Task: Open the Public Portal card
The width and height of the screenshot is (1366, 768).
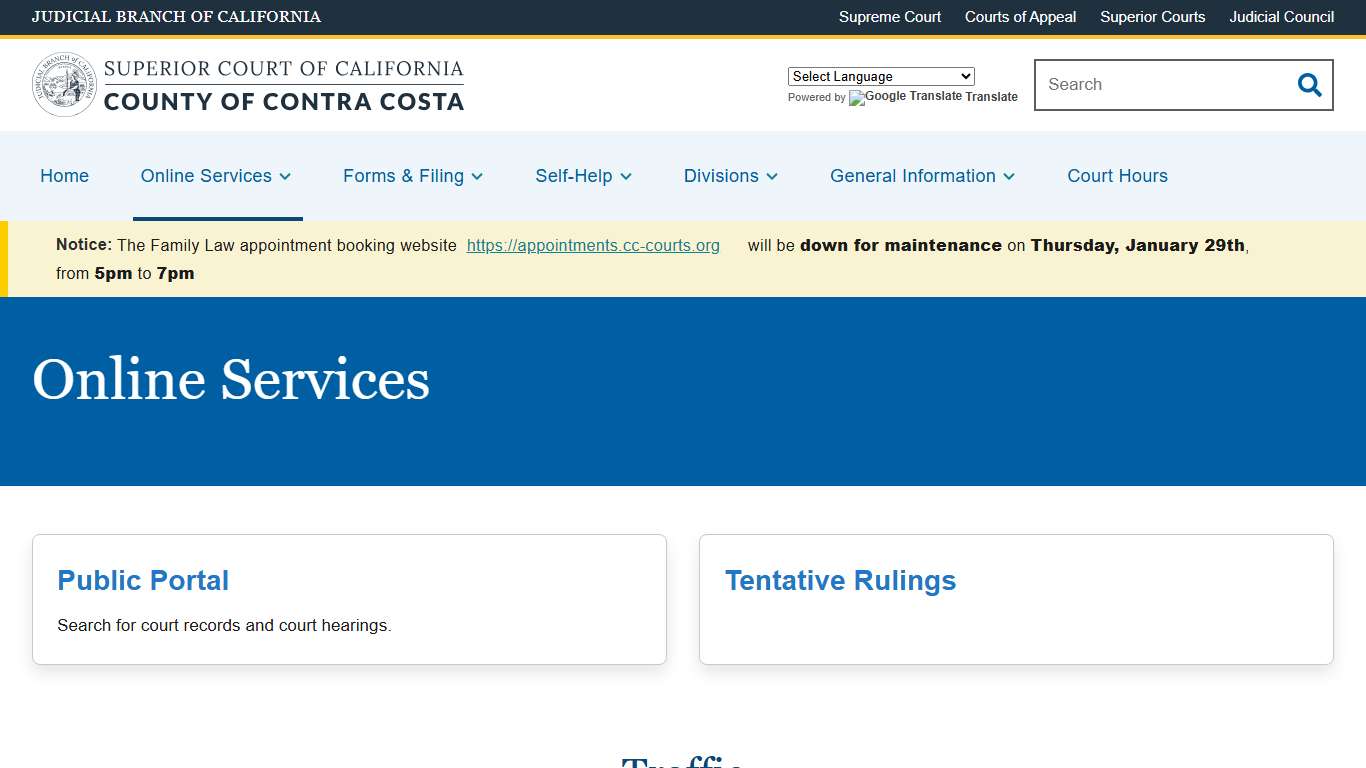Action: (x=143, y=580)
